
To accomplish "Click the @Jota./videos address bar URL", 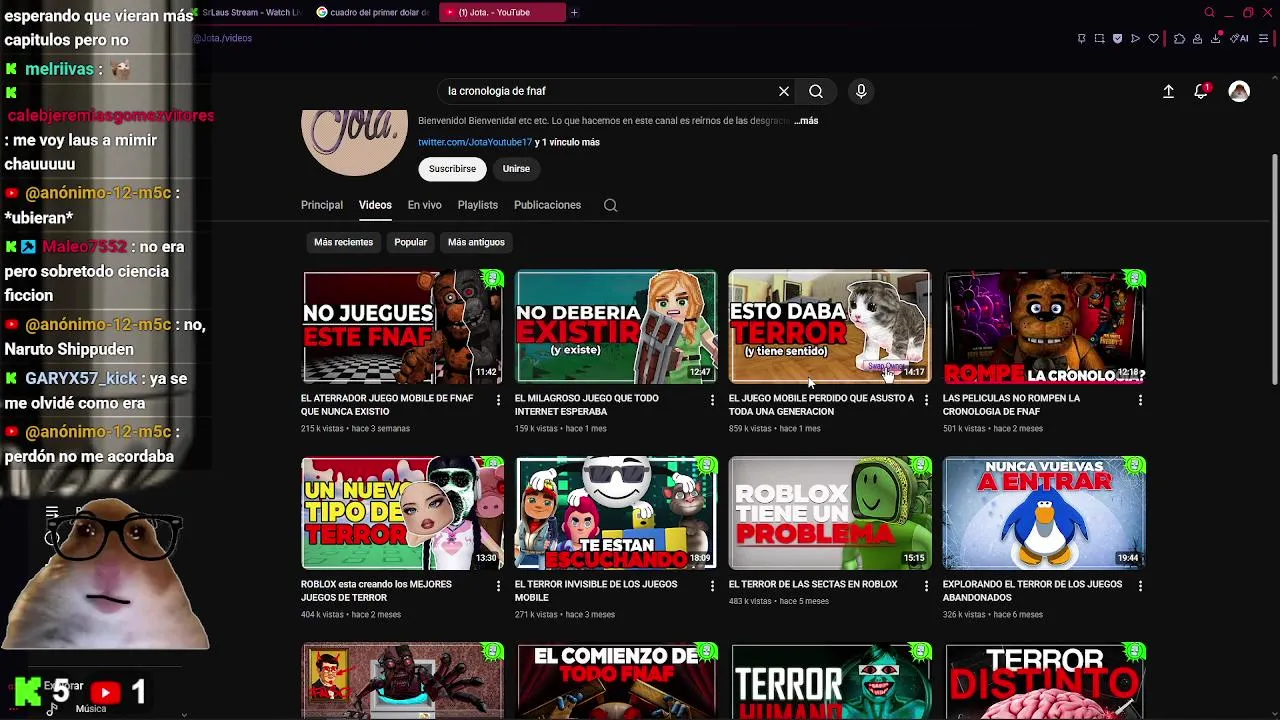I will 222,38.
